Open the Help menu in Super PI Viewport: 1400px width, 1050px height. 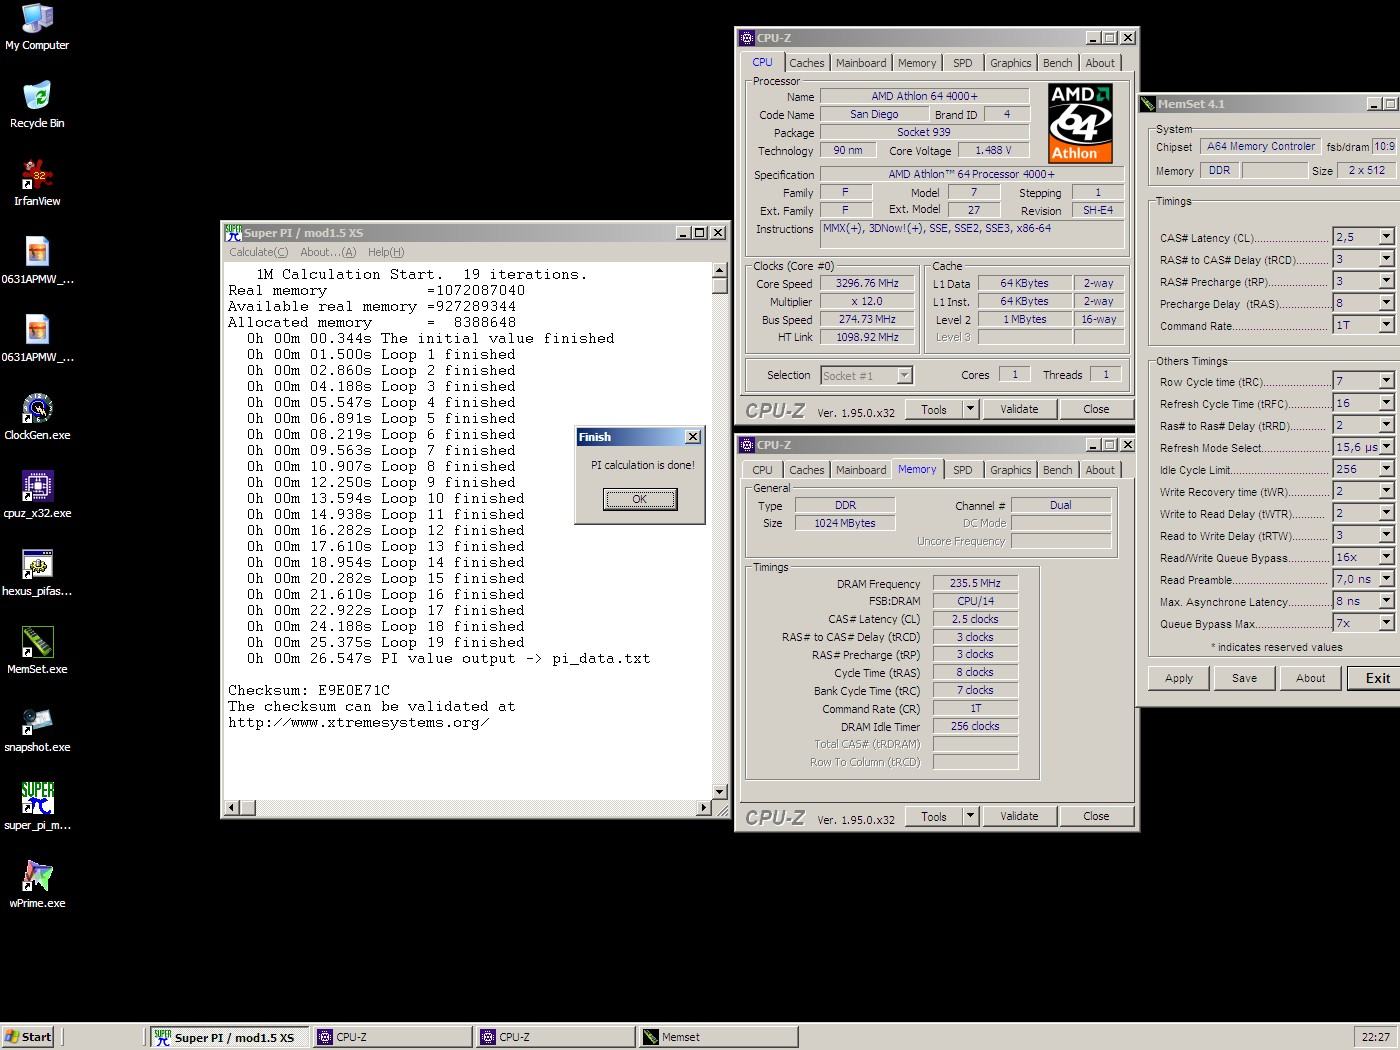point(386,252)
